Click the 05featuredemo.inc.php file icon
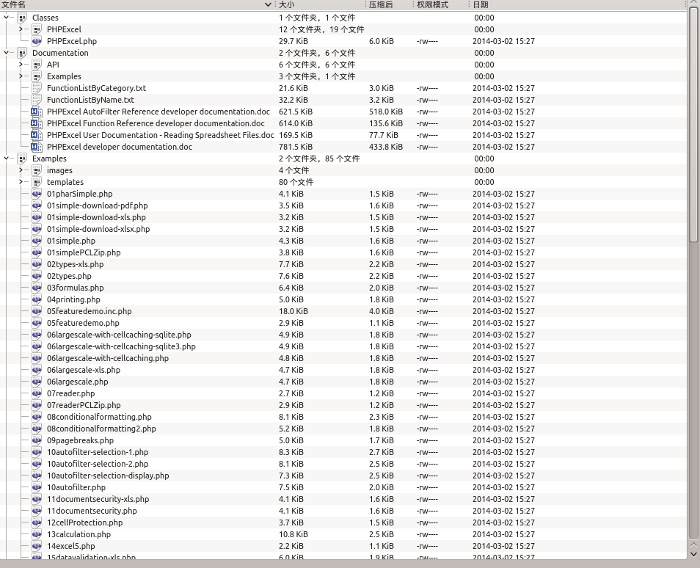Image resolution: width=700 pixels, height=568 pixels. click(x=37, y=311)
